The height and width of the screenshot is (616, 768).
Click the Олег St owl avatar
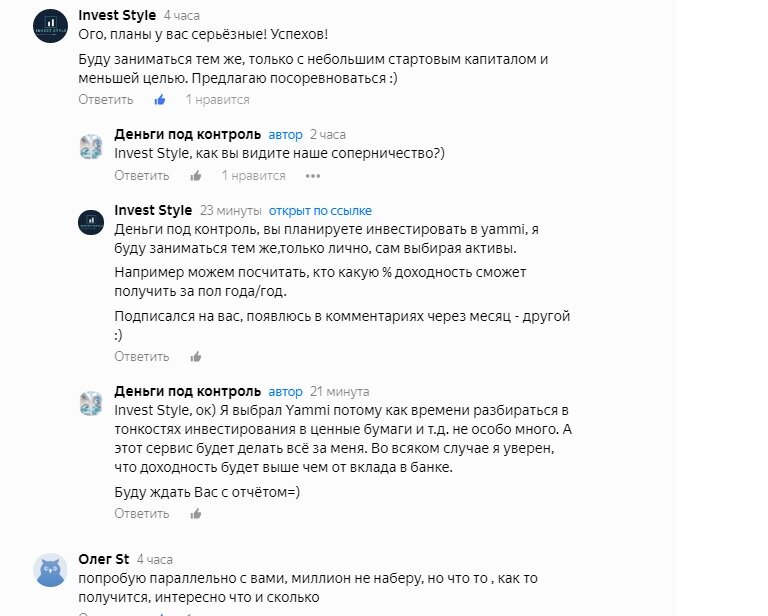(50, 570)
